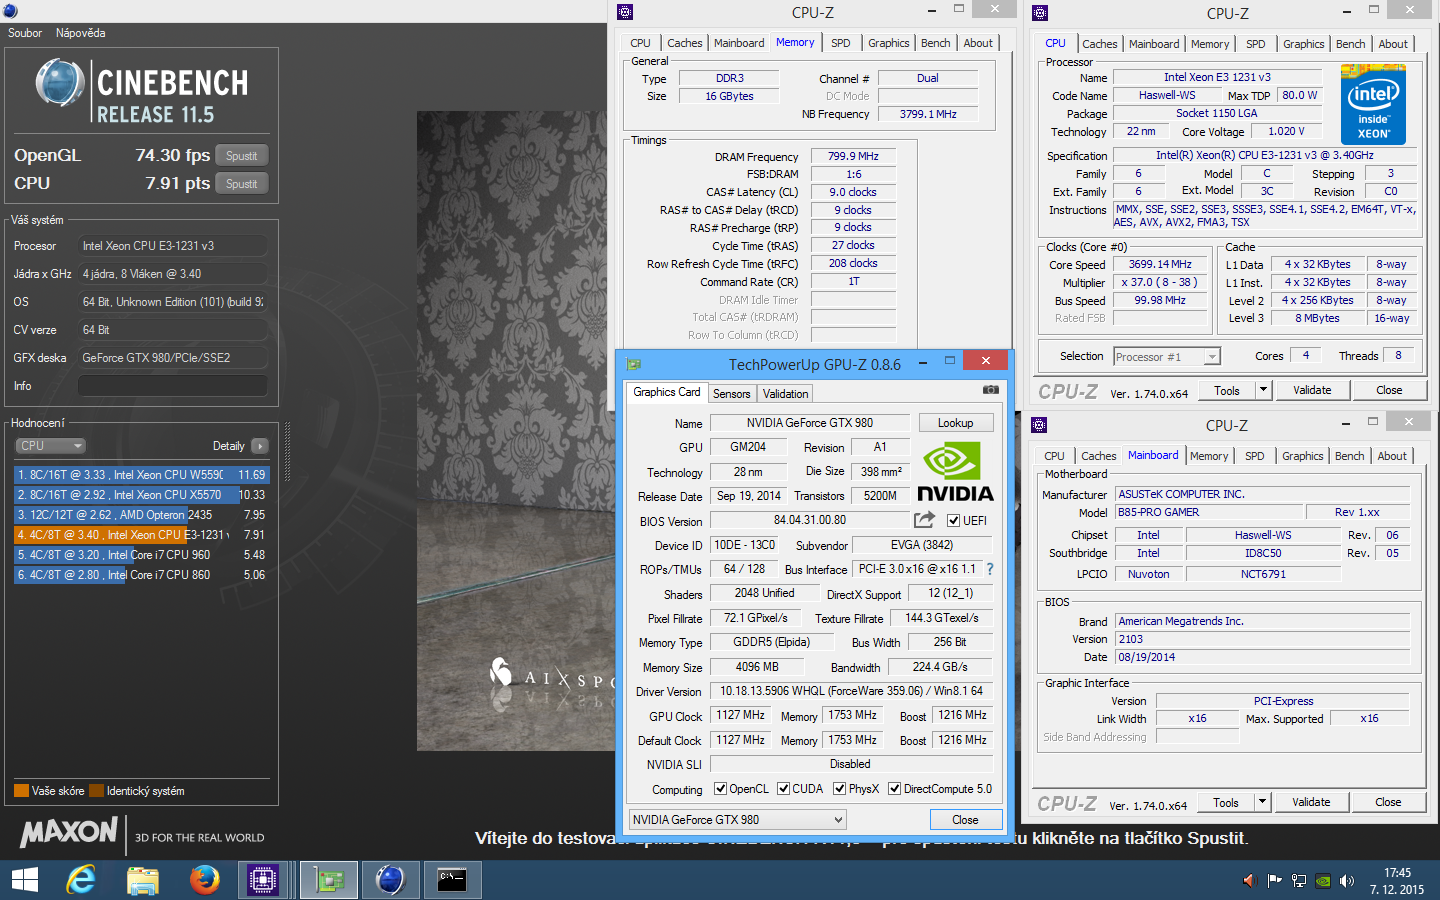Click the CPU-Z Memory window title icon
Image resolution: width=1440 pixels, height=900 pixels.
625,12
